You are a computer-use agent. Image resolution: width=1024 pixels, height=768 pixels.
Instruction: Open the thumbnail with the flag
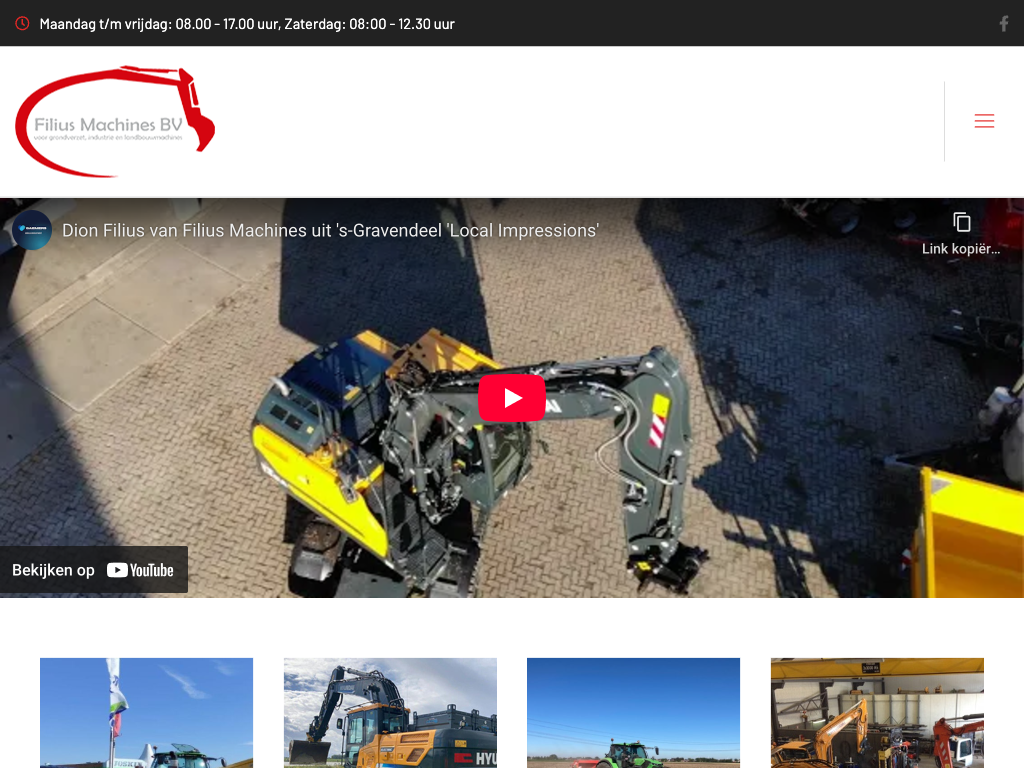click(x=146, y=712)
